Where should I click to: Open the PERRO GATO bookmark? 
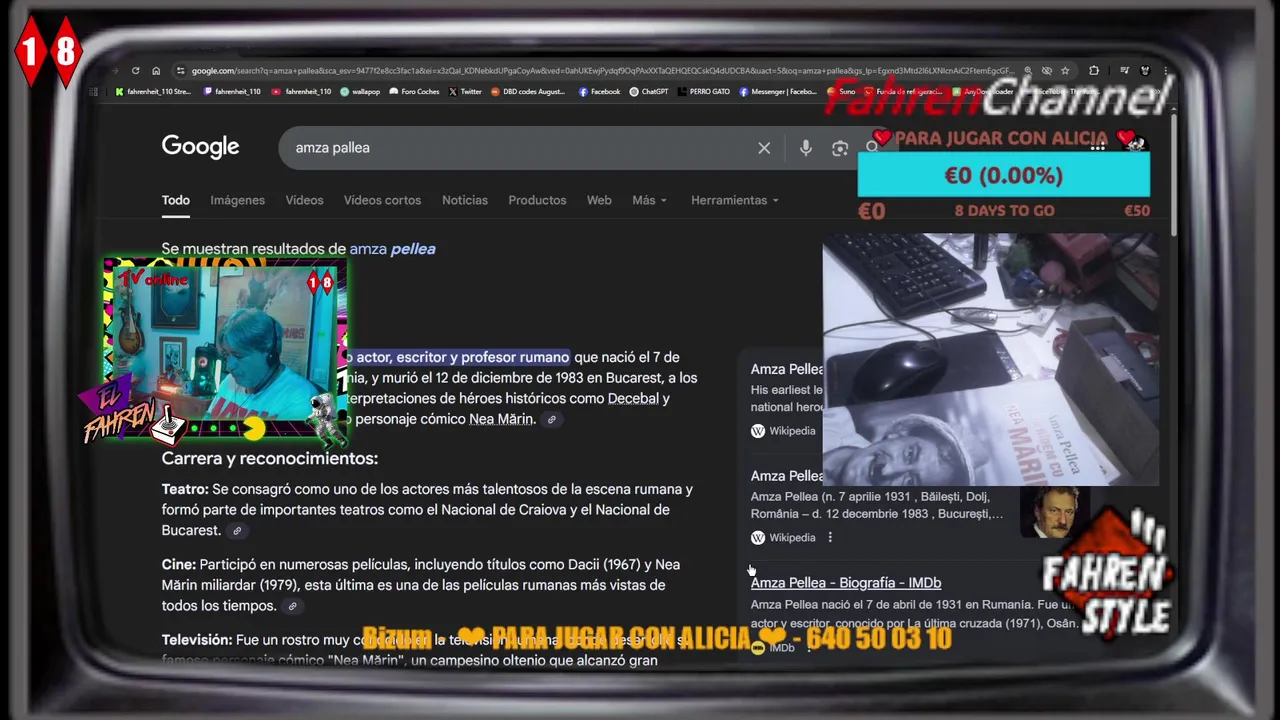point(704,92)
